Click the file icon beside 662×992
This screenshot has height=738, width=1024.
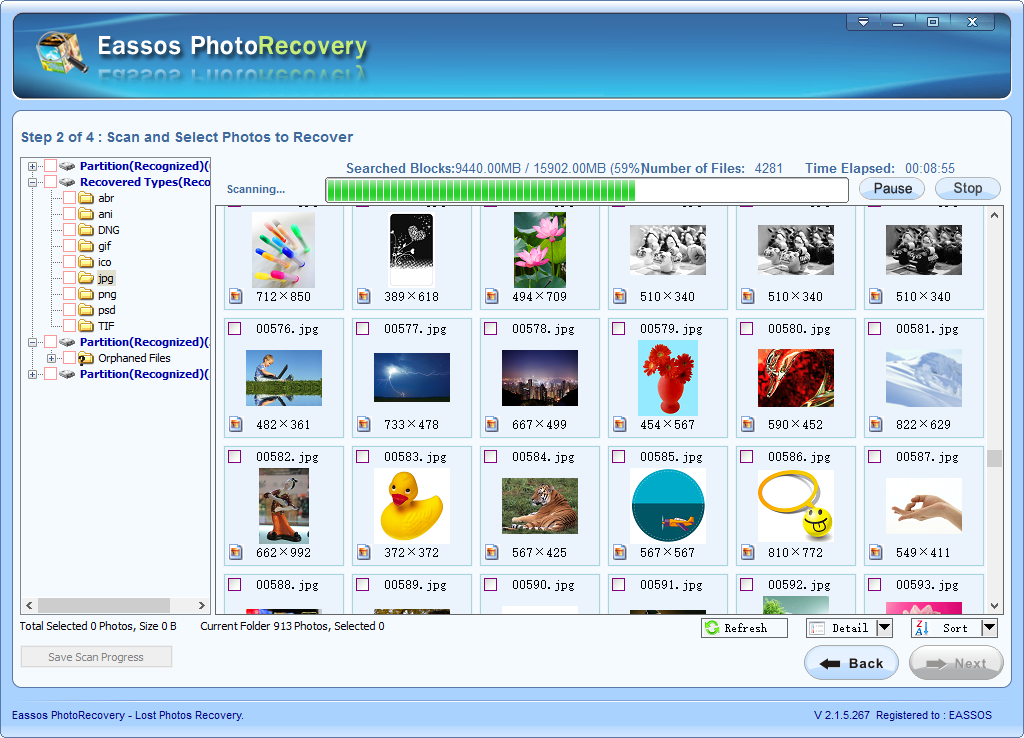[236, 553]
